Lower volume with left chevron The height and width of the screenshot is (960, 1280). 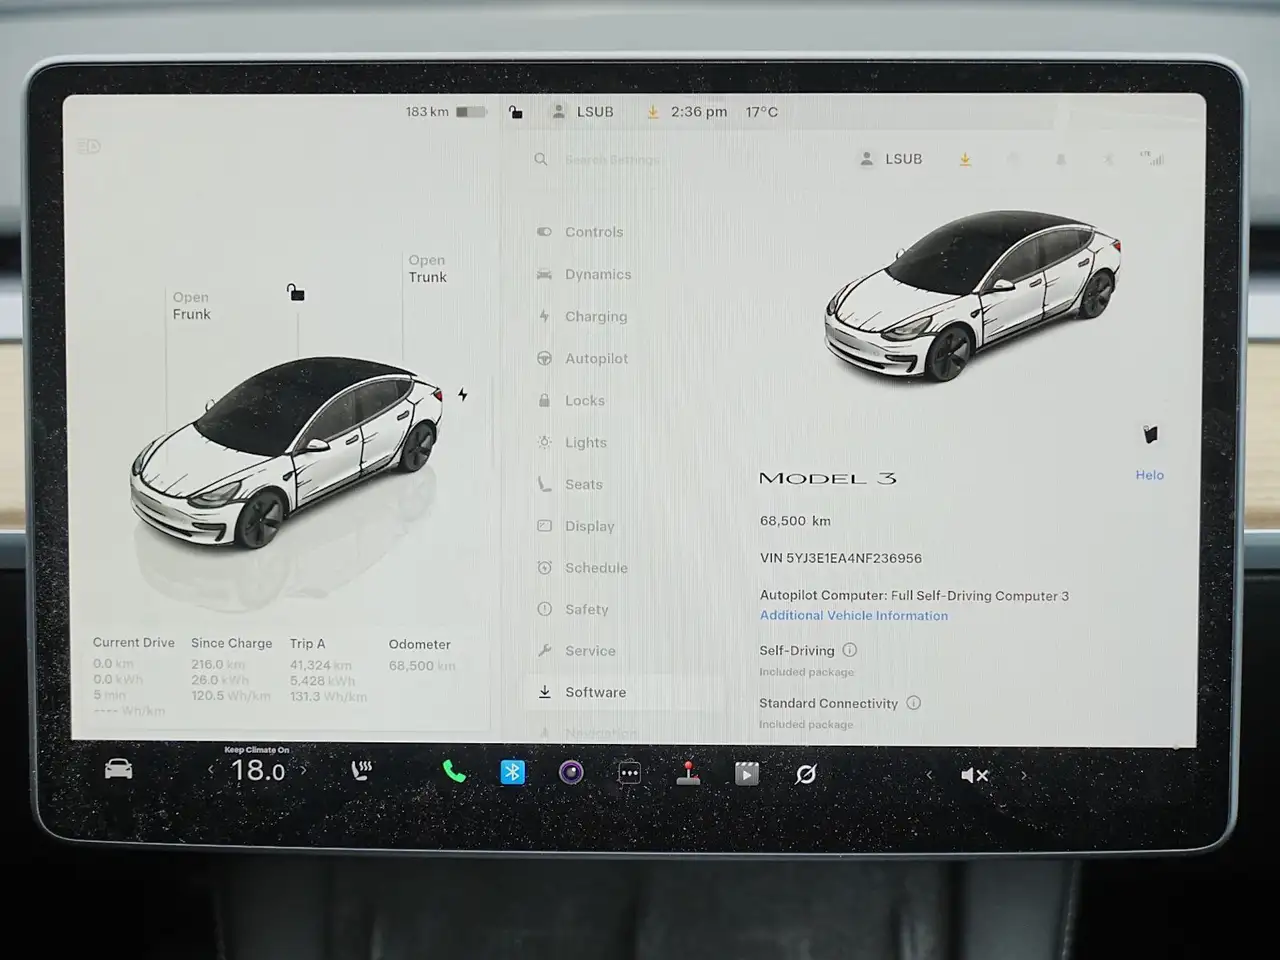[x=929, y=775]
